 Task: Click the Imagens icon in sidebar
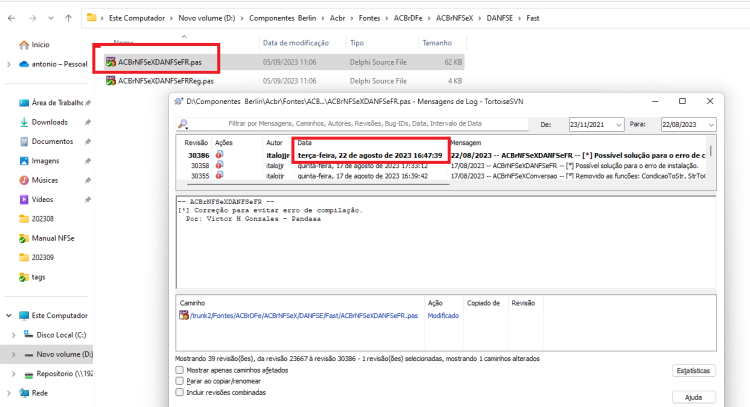[24, 161]
